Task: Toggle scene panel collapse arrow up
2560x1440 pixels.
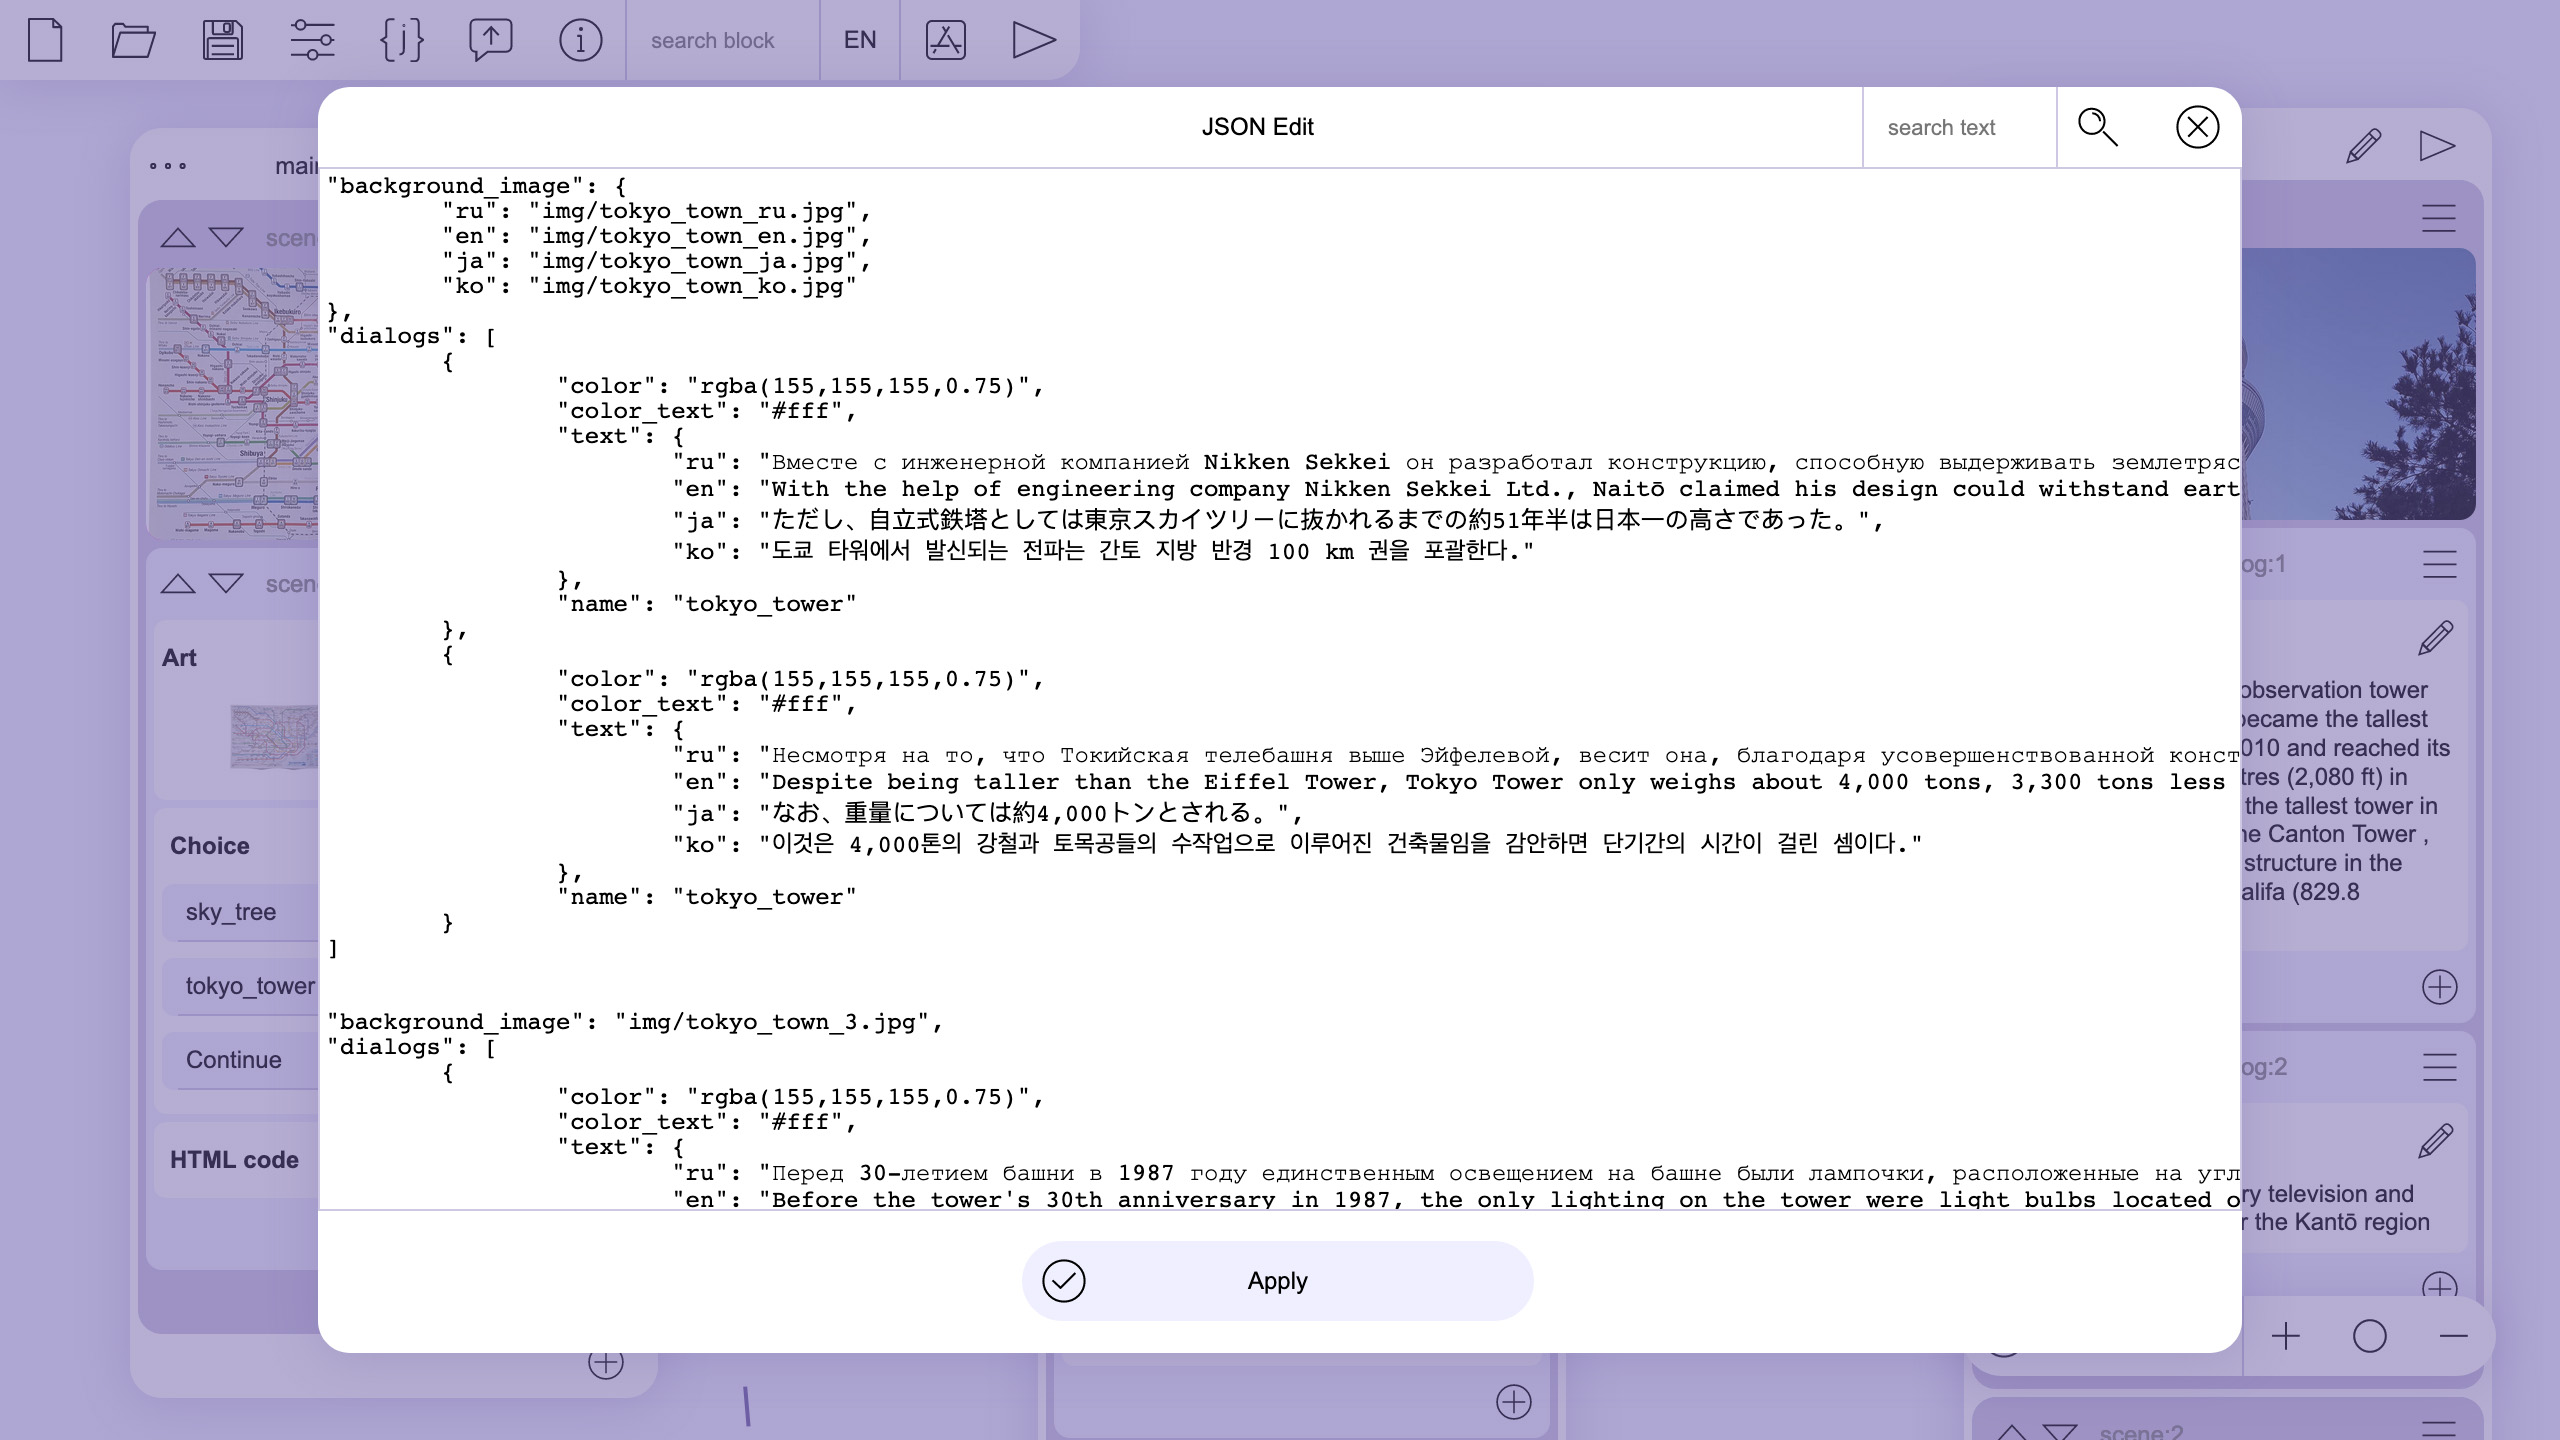Action: (176, 237)
